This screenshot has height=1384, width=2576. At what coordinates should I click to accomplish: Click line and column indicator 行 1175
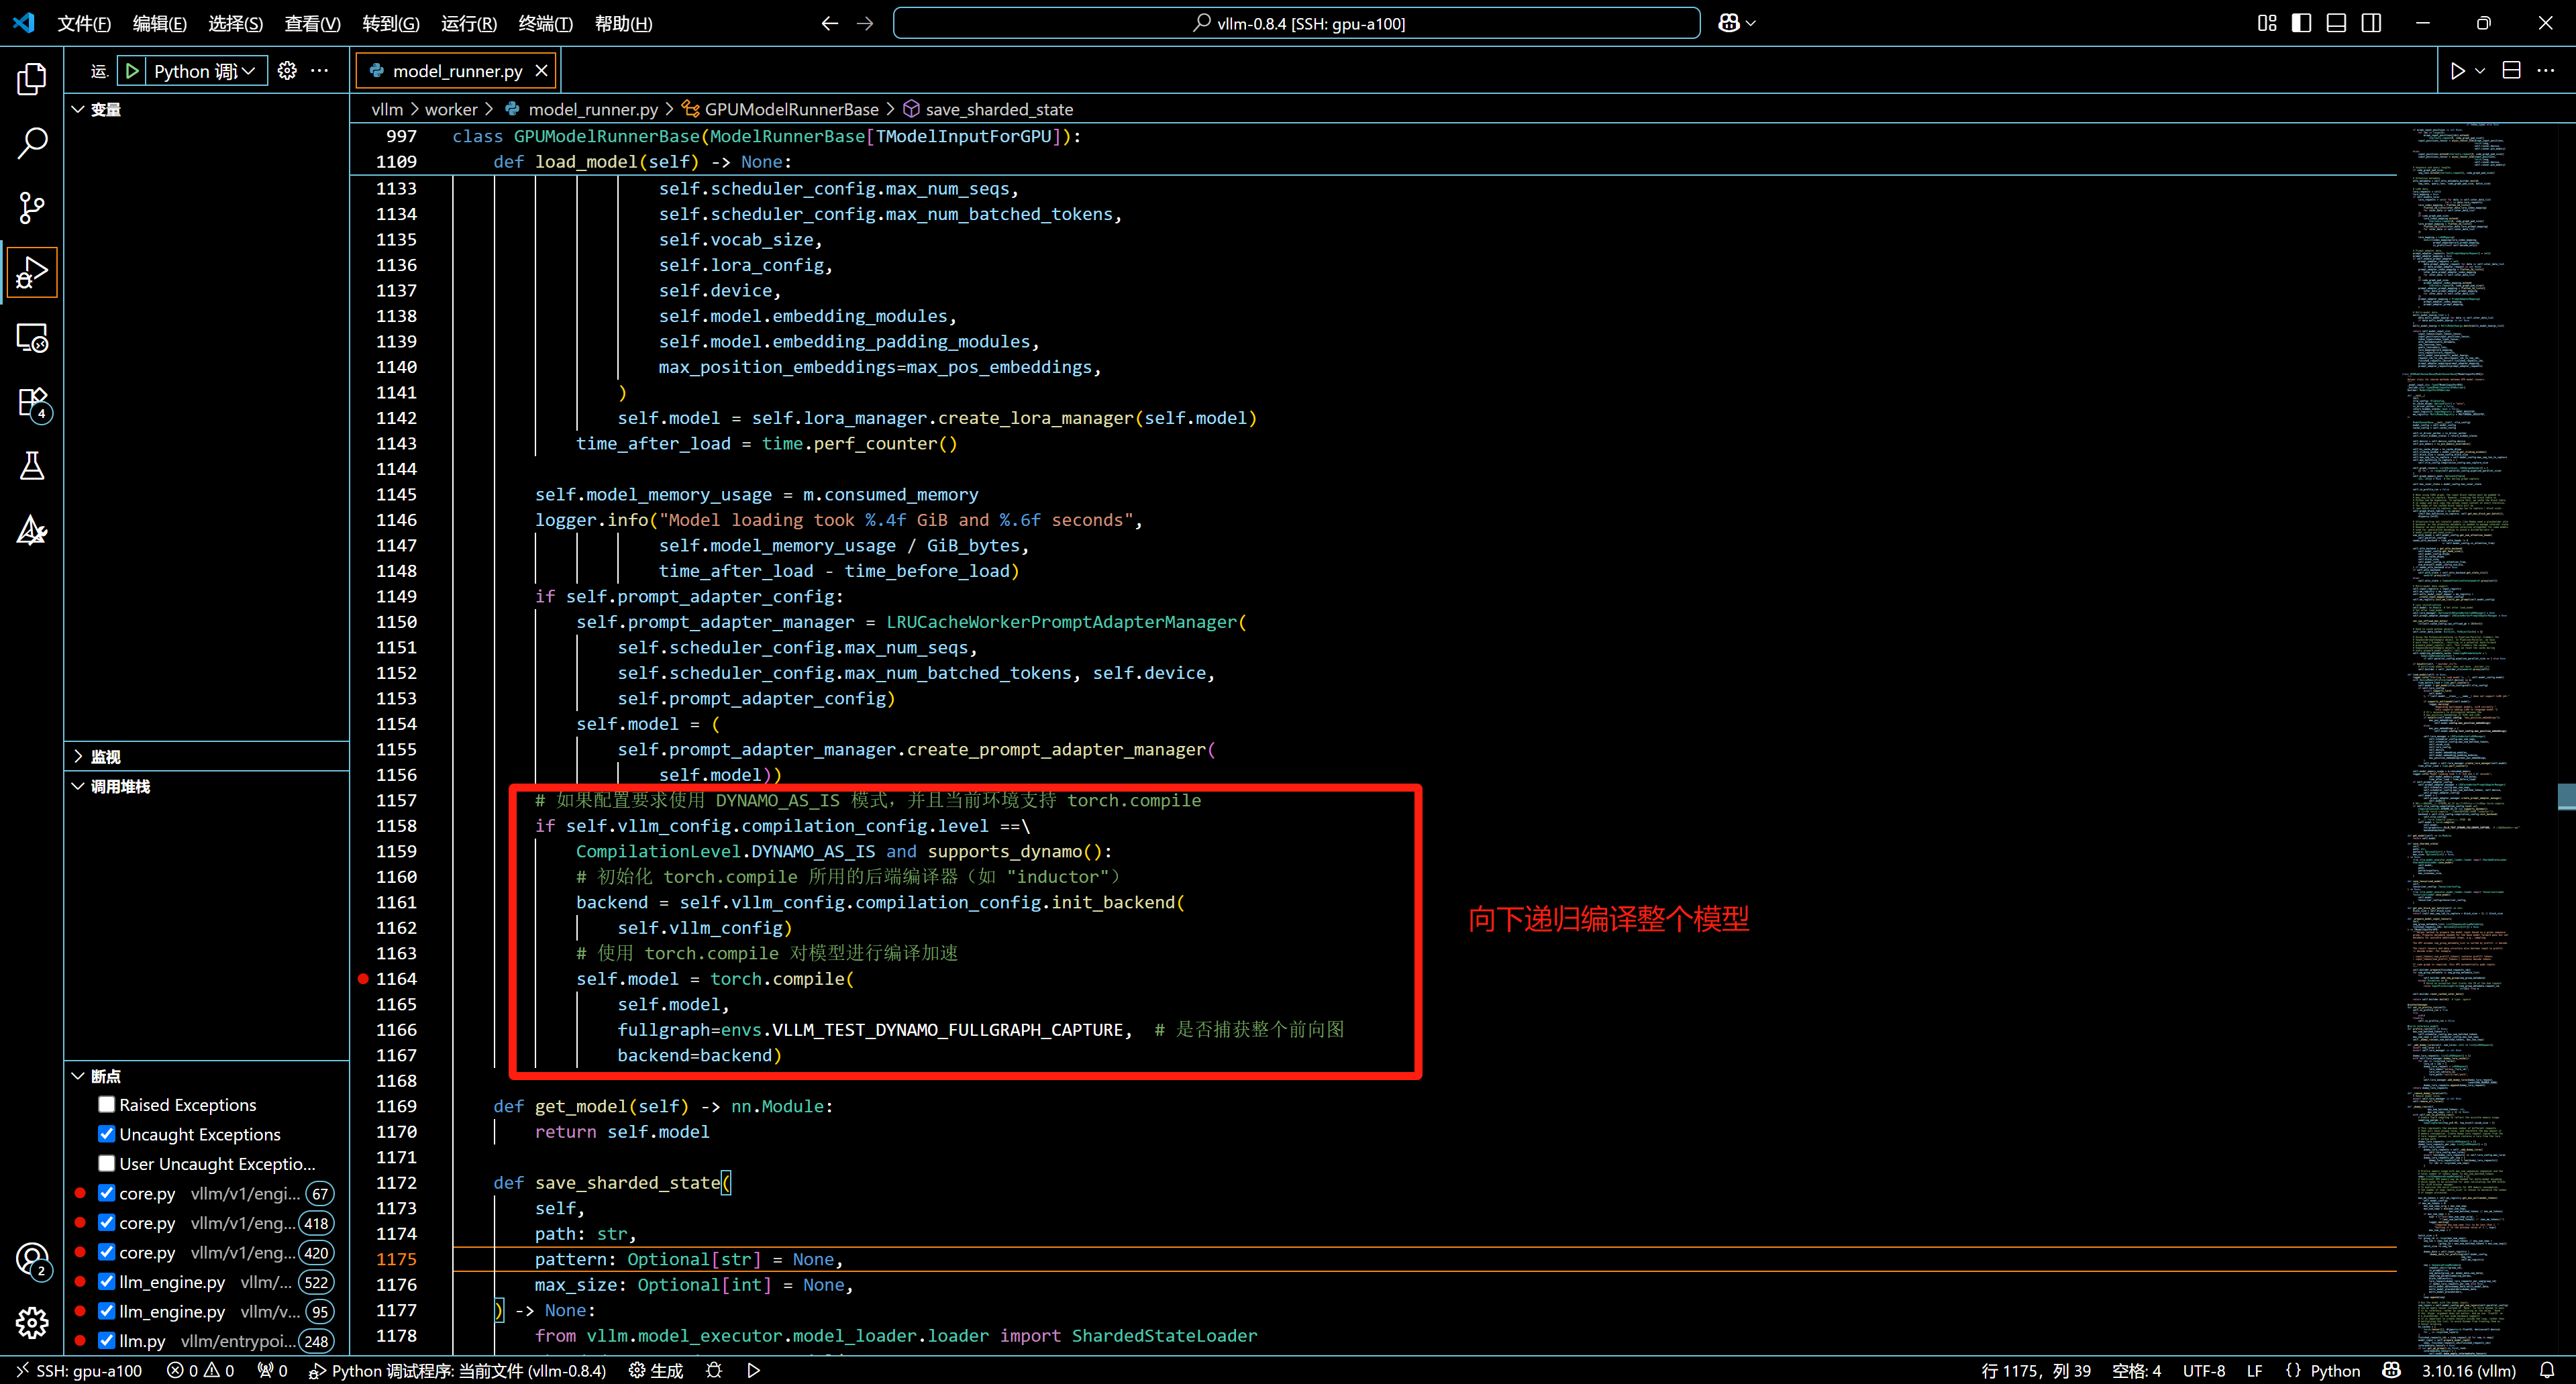pos(2035,1370)
